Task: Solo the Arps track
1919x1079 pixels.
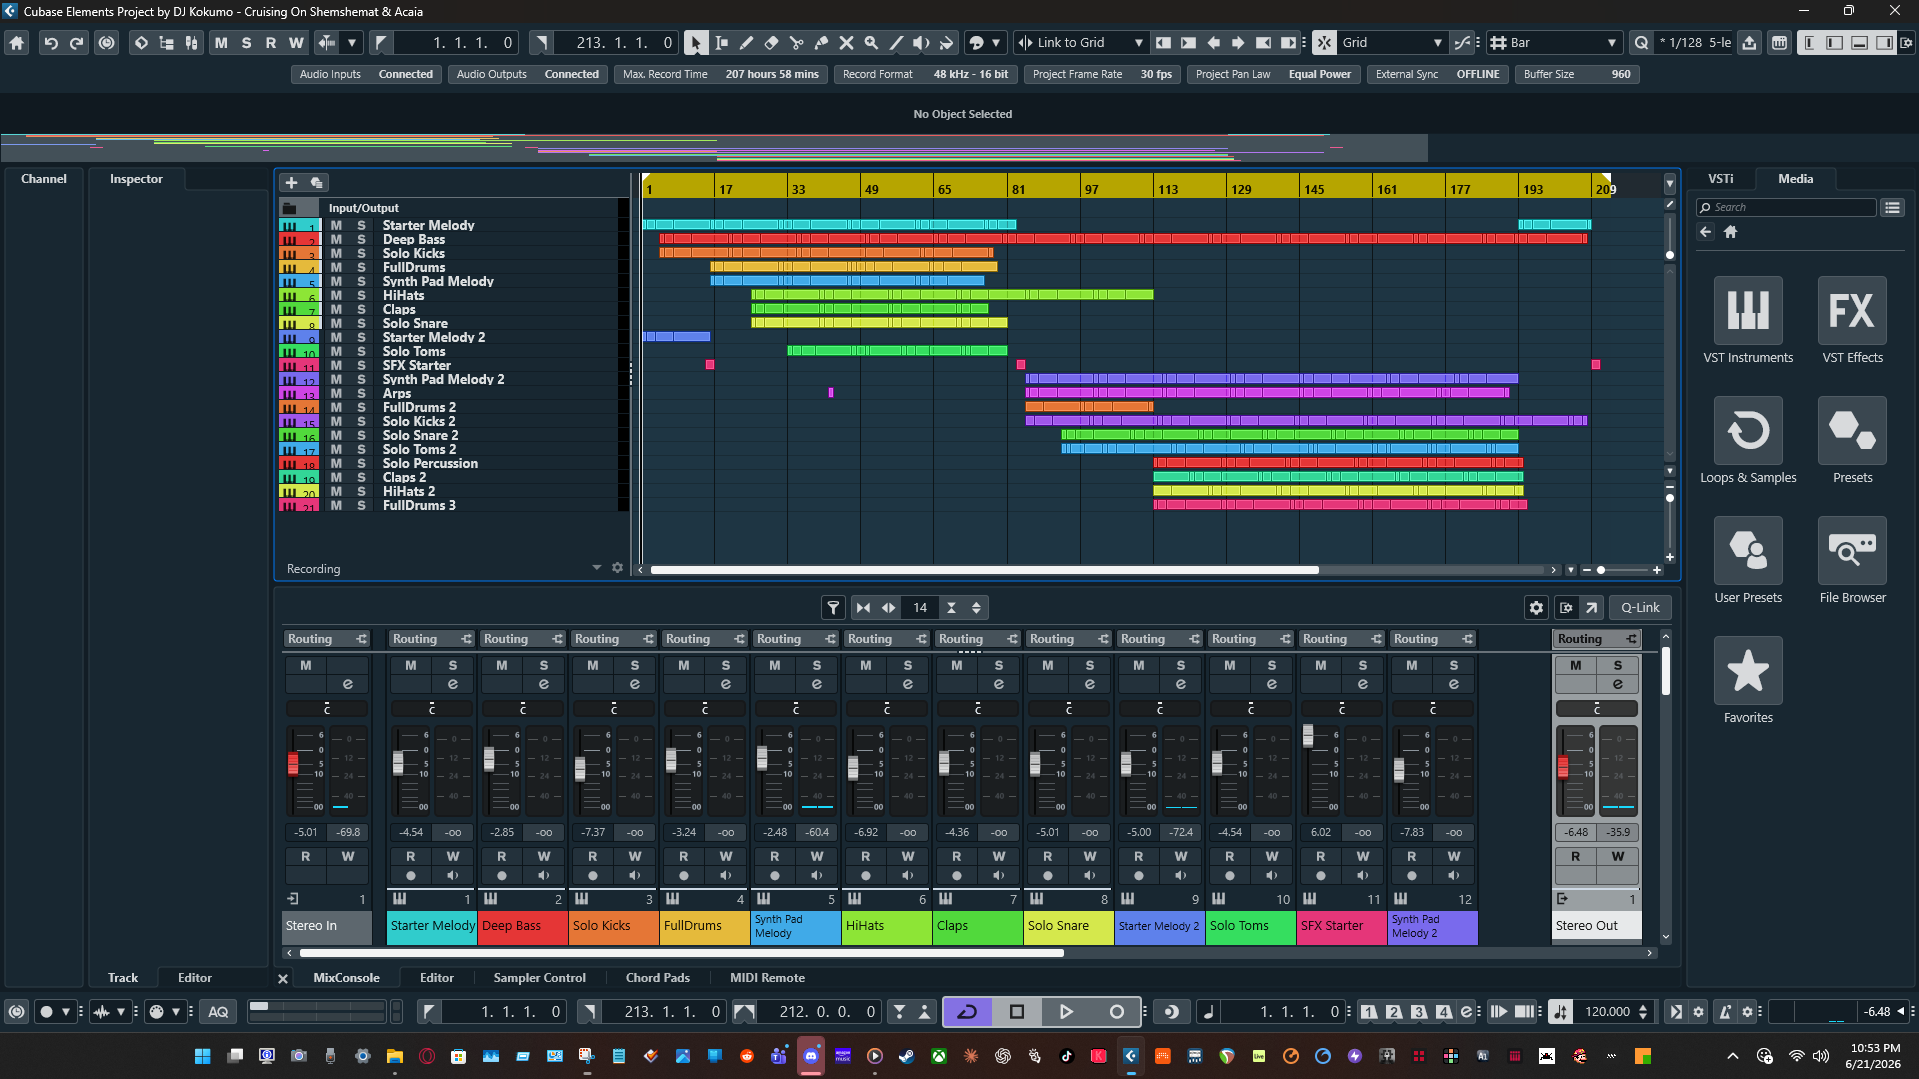Action: pos(361,393)
